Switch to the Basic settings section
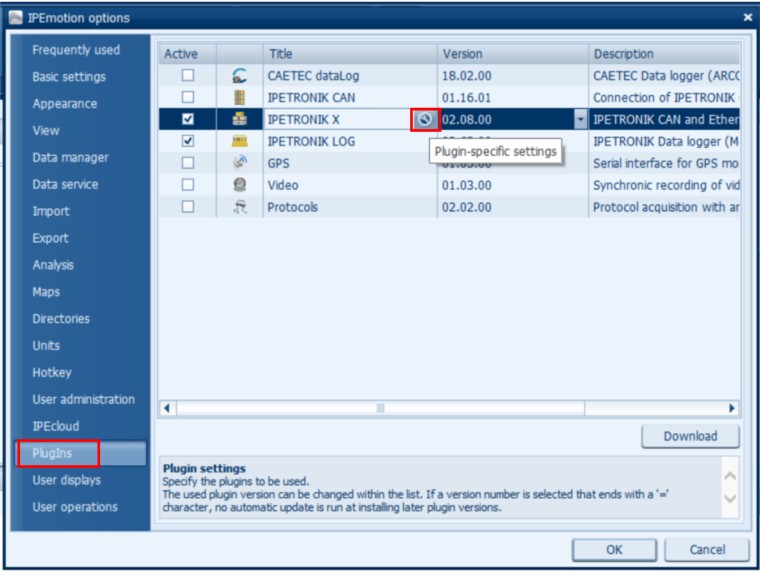 (x=68, y=77)
